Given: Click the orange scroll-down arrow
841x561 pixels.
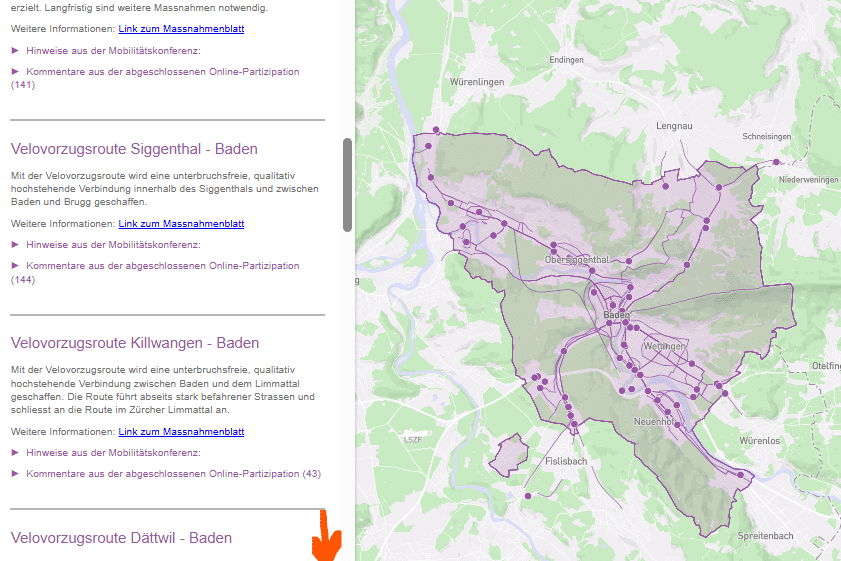Looking at the screenshot, I should point(326,538).
